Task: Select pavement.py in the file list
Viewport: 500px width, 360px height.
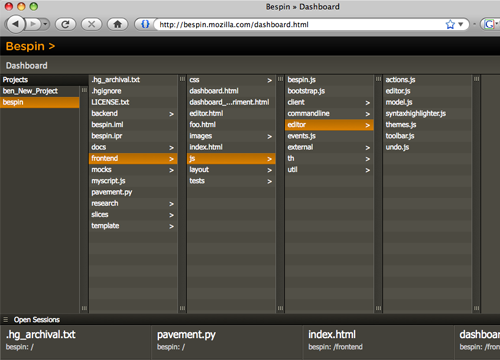Action: click(x=133, y=192)
